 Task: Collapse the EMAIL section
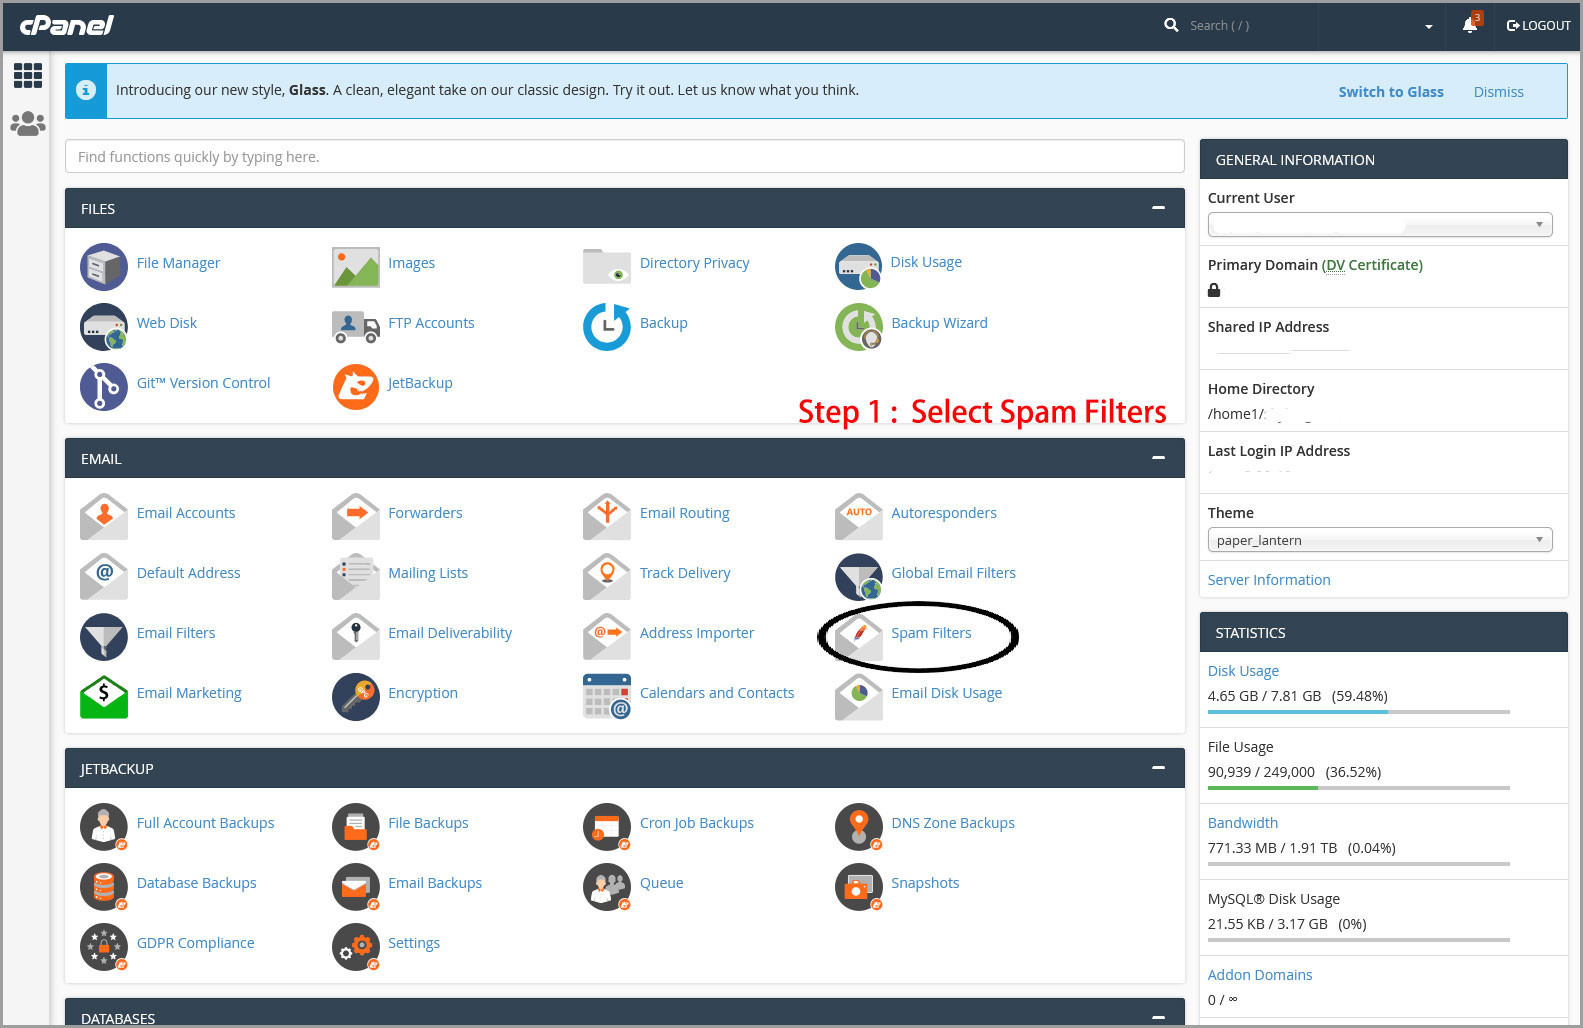click(x=1158, y=458)
